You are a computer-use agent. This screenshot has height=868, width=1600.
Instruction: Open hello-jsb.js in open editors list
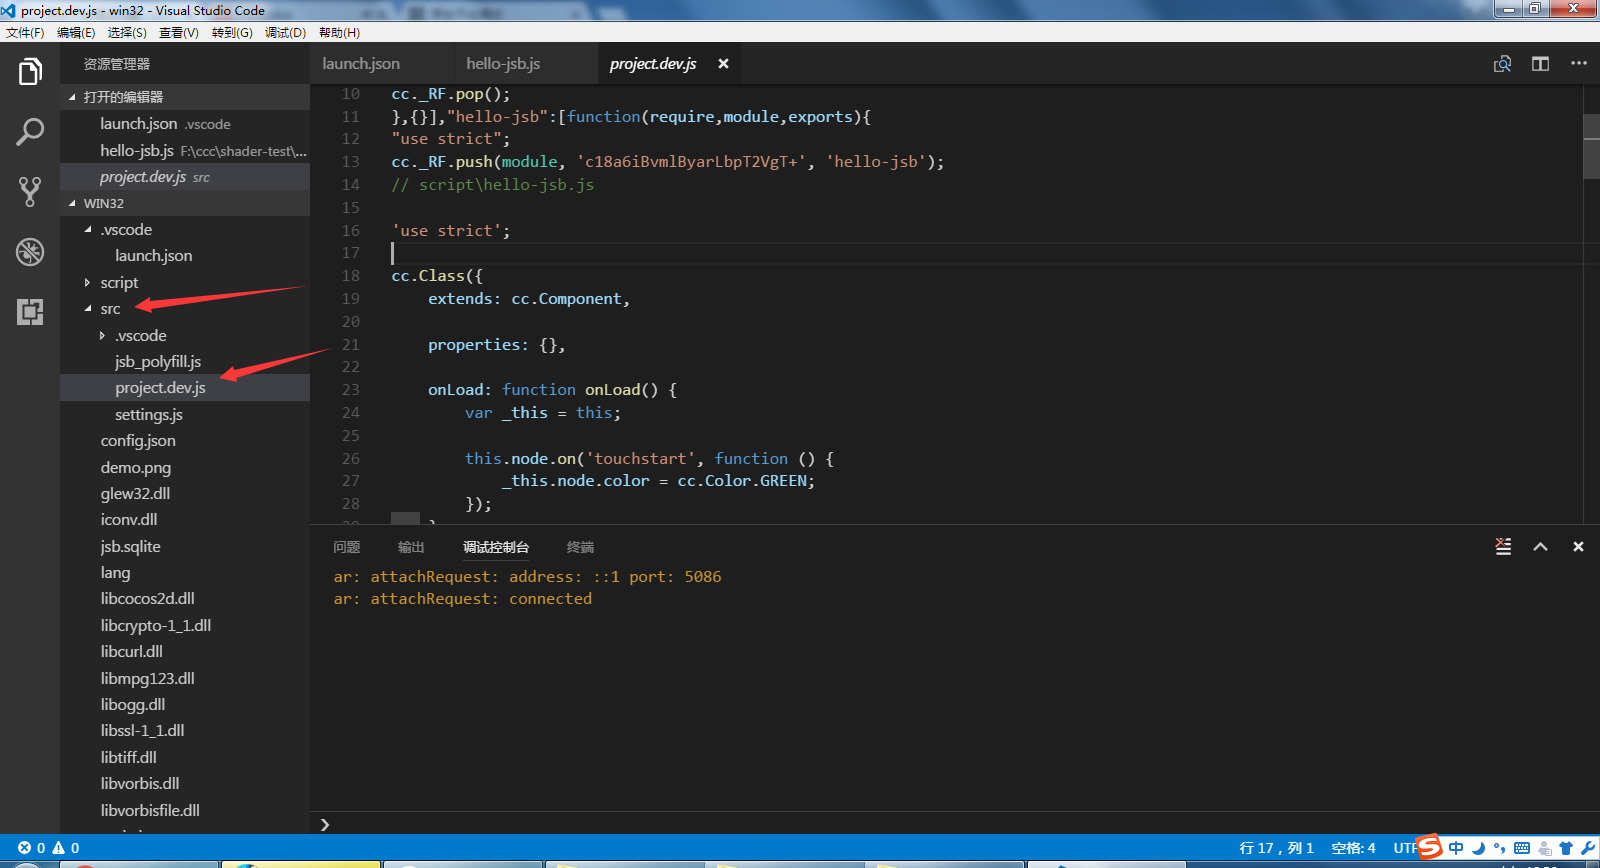click(185, 151)
